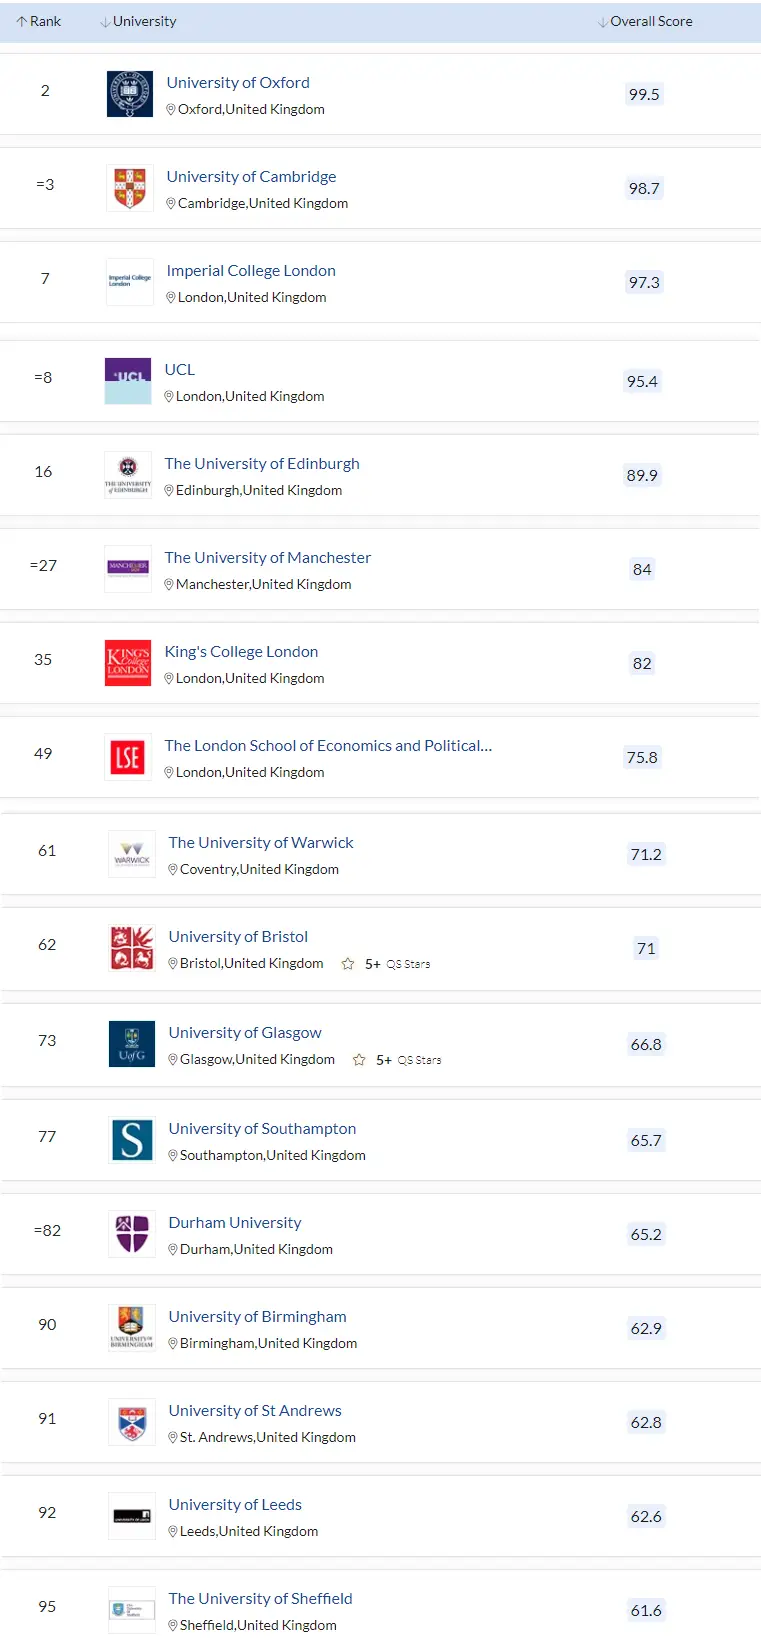This screenshot has height=1651, width=761.
Task: Sort the table by University column
Action: (139, 21)
